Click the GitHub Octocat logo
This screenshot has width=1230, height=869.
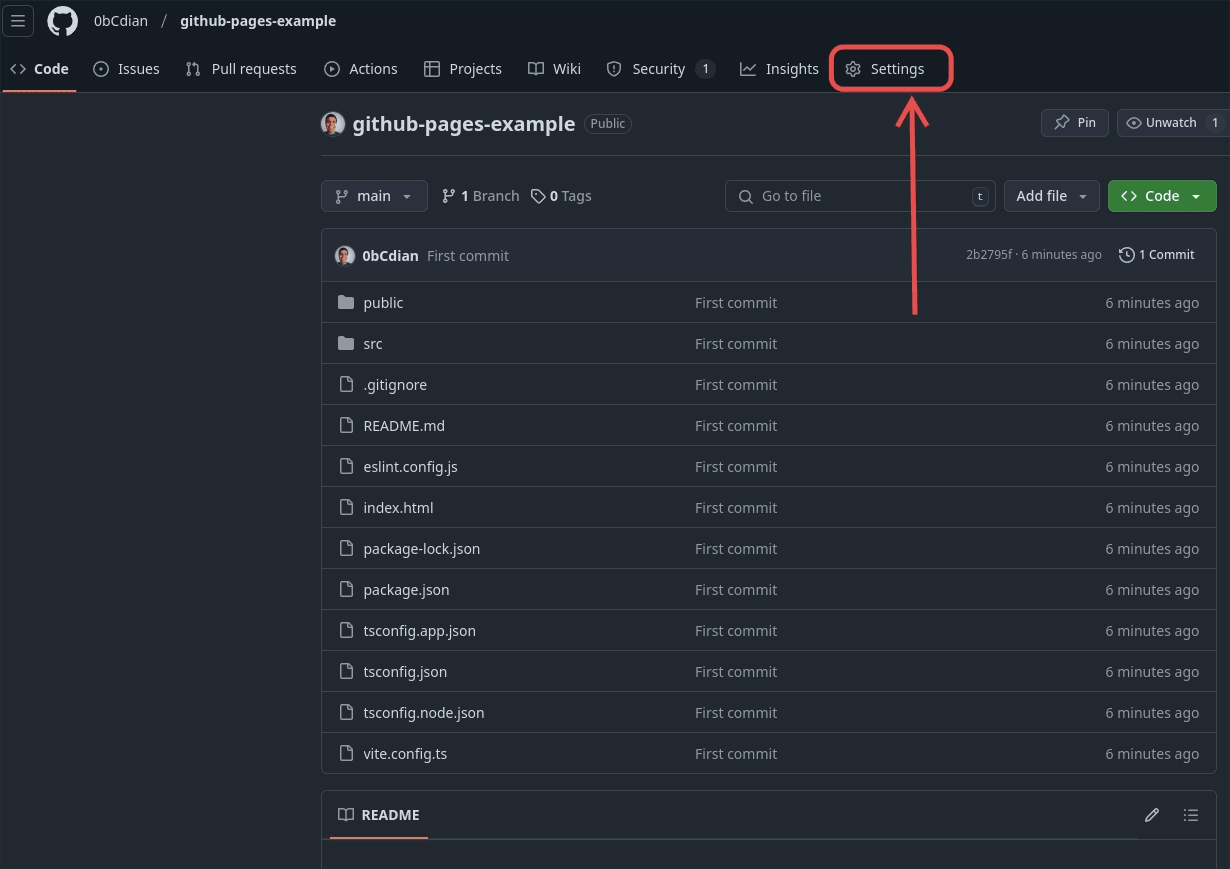(63, 21)
